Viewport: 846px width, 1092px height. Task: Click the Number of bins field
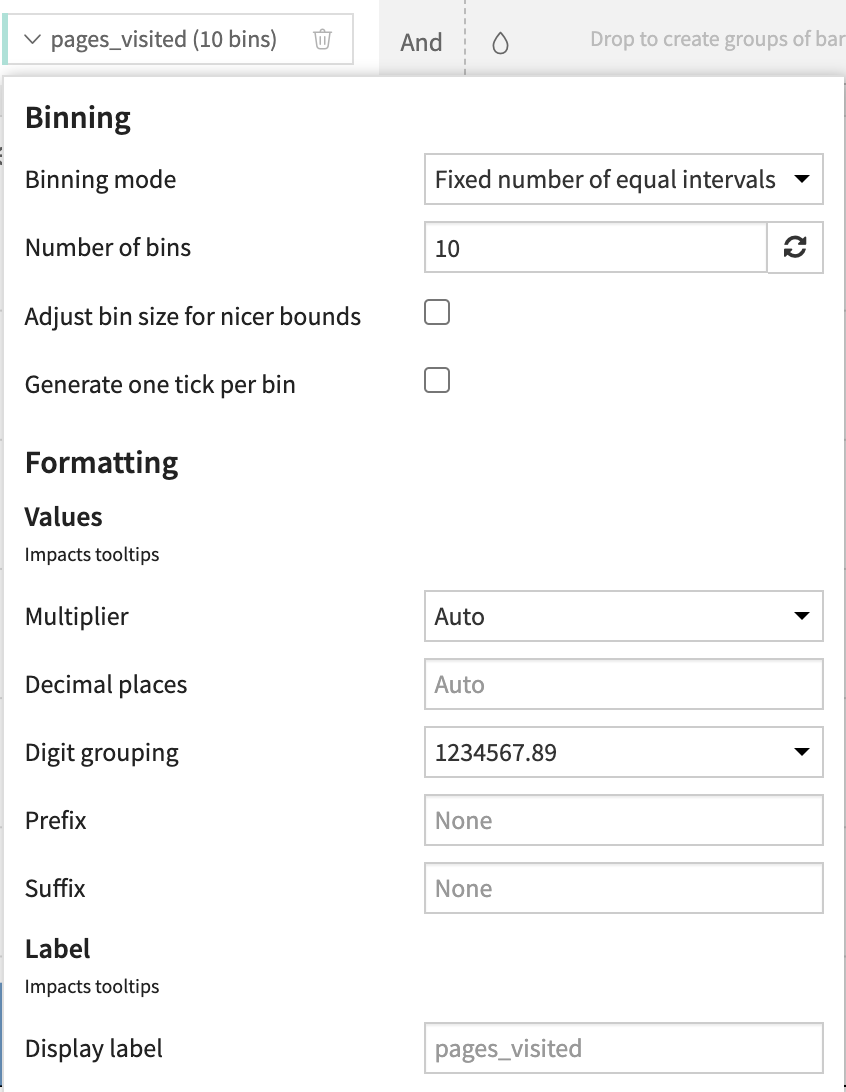pyautogui.click(x=595, y=247)
